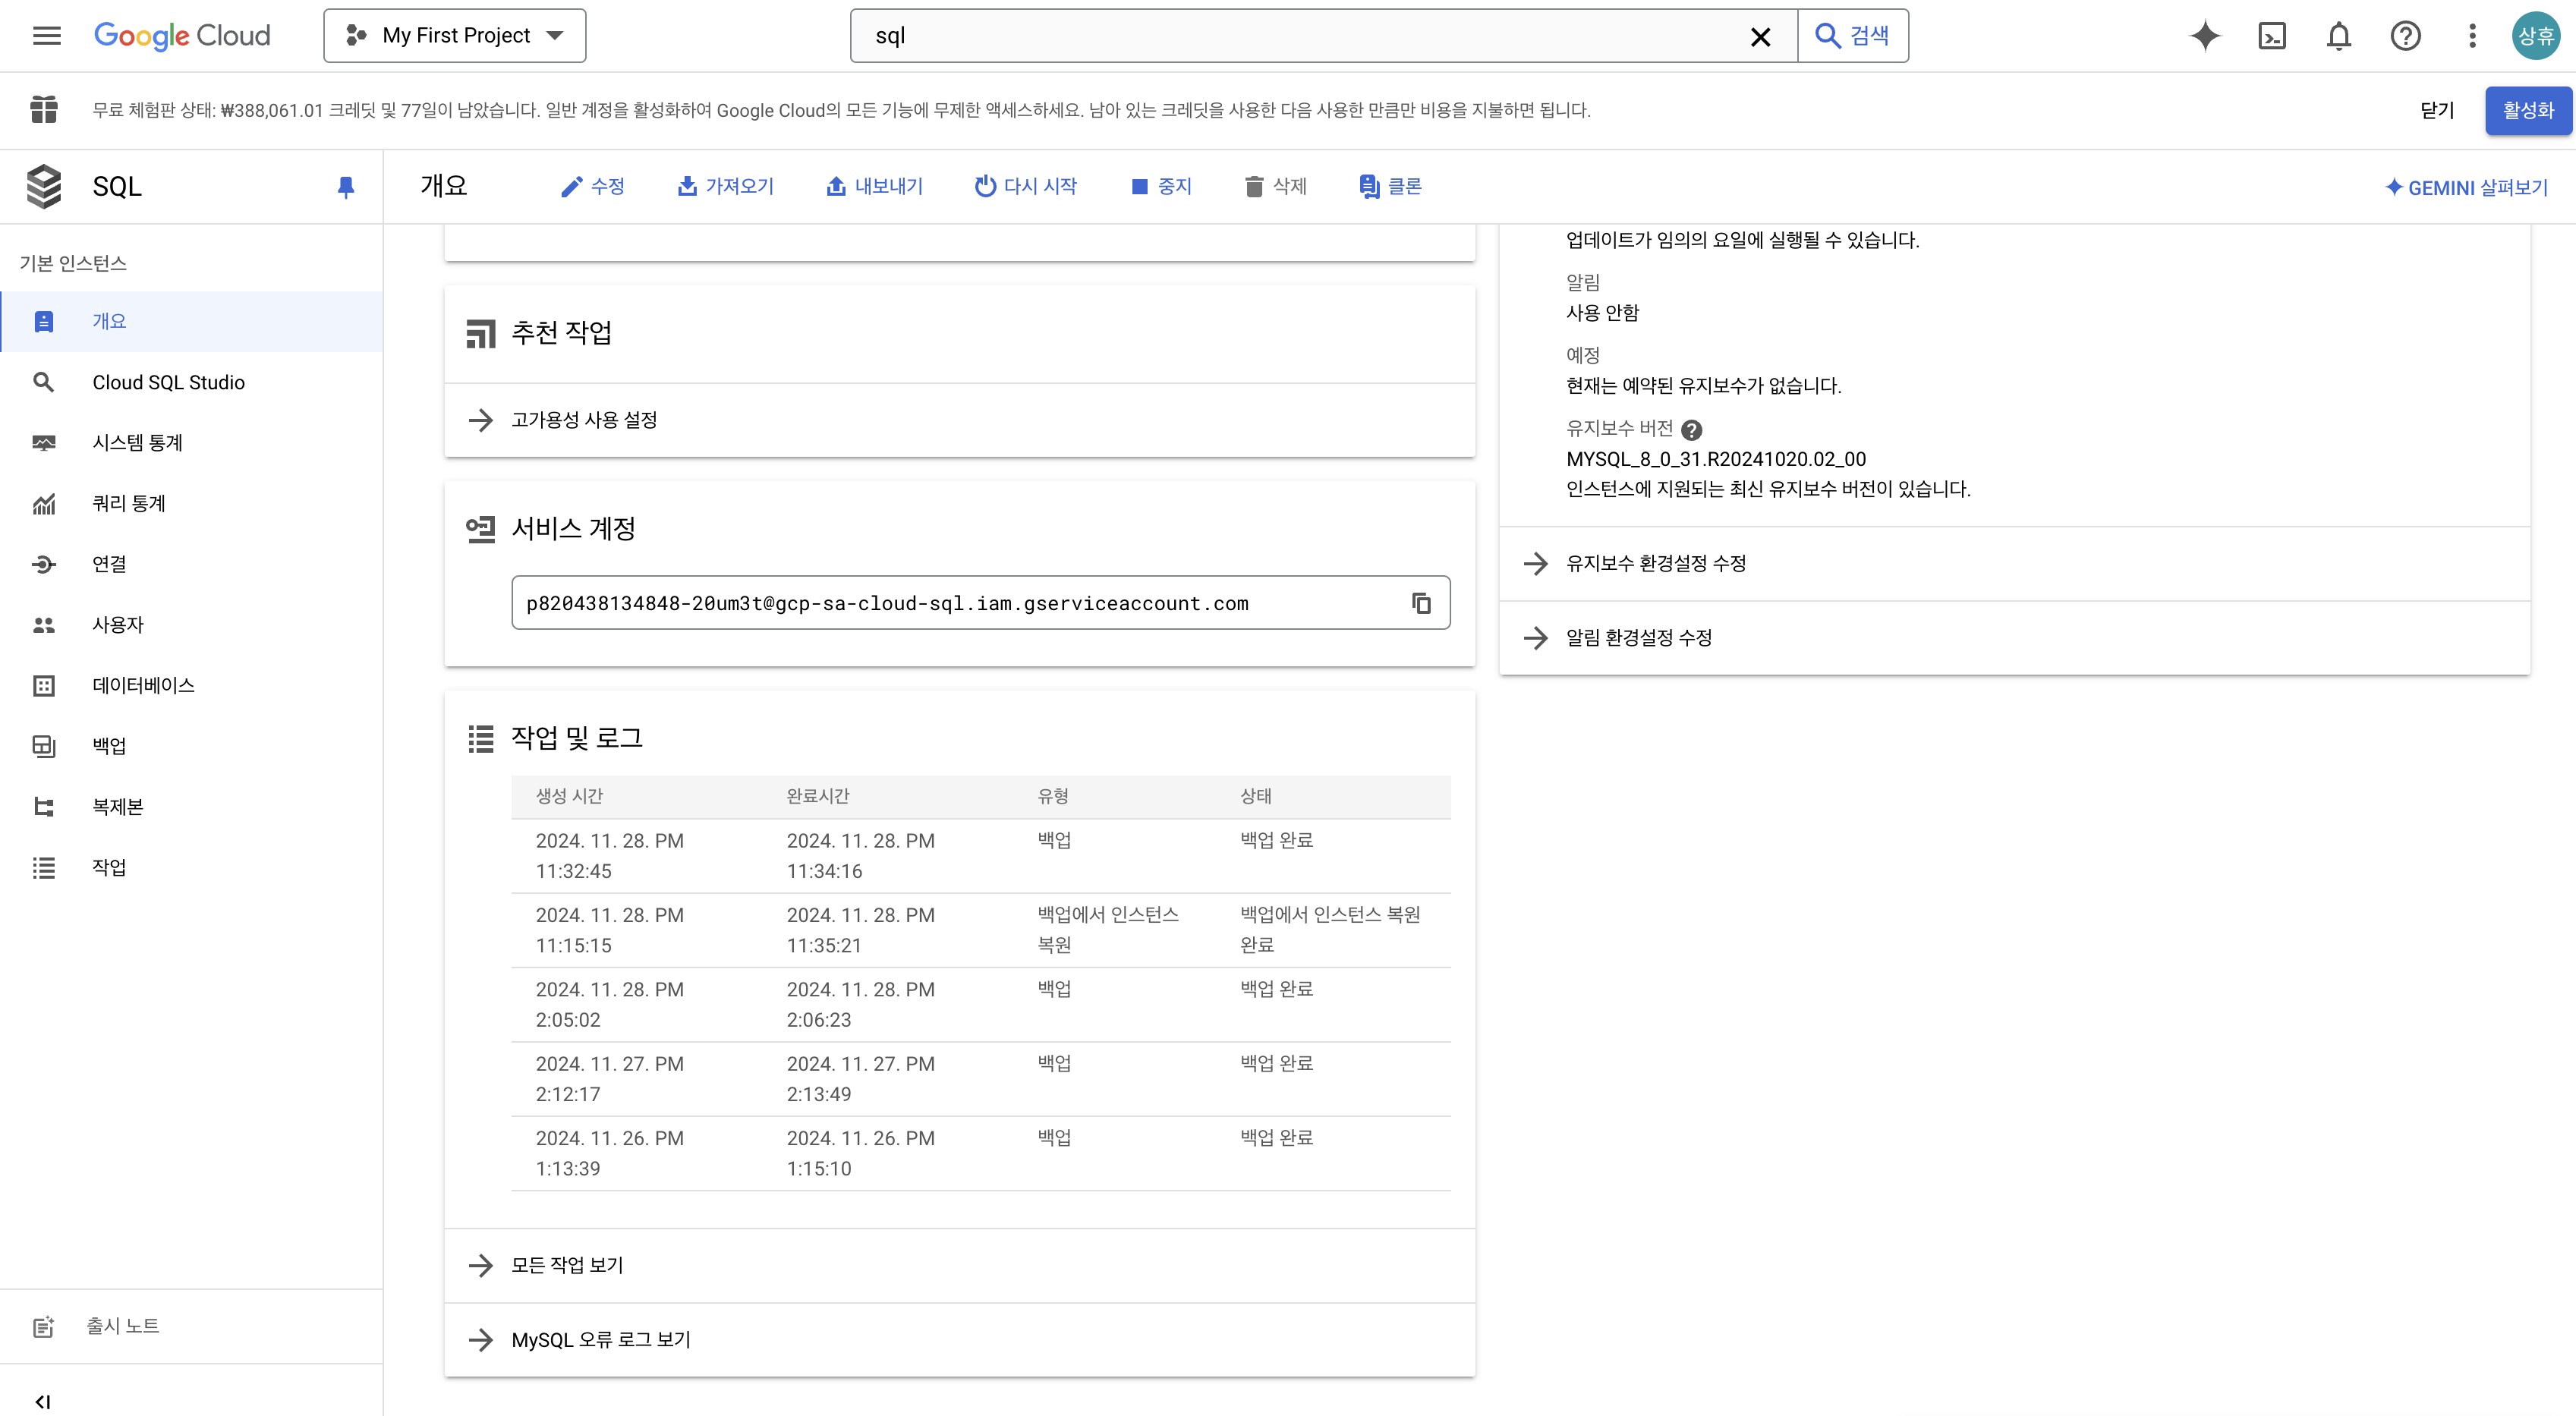The height and width of the screenshot is (1416, 2576).
Task: Open 사용자 in sidebar
Action: [191, 624]
